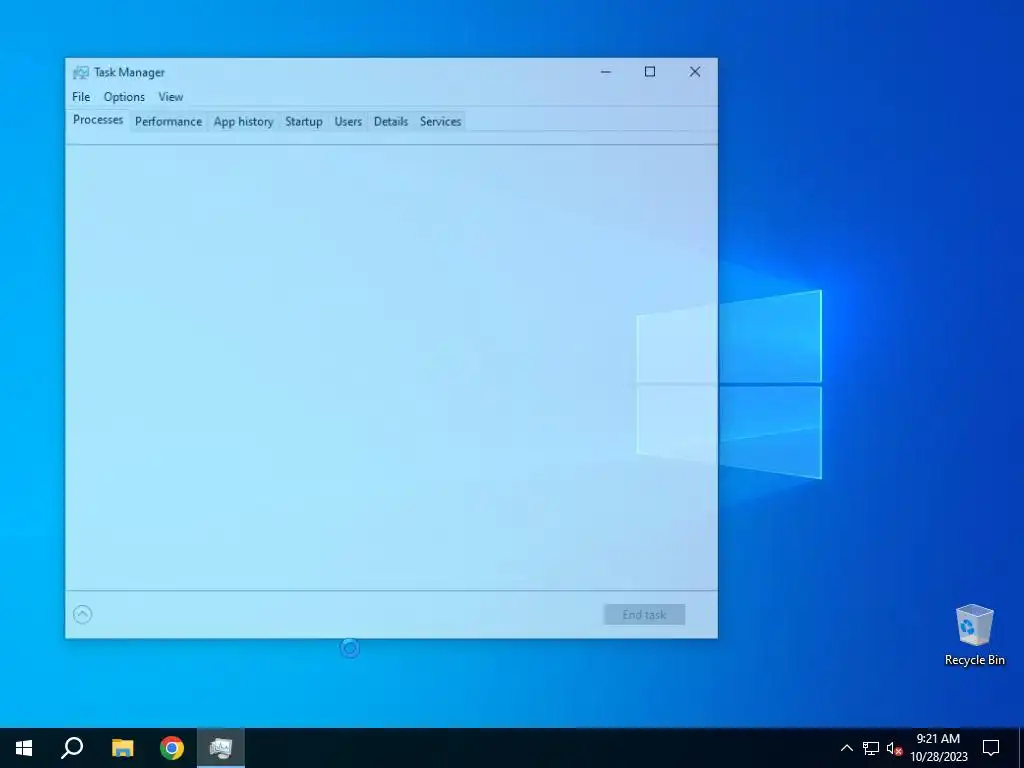Click the muted volume tray icon
The height and width of the screenshot is (768, 1024).
(894, 748)
